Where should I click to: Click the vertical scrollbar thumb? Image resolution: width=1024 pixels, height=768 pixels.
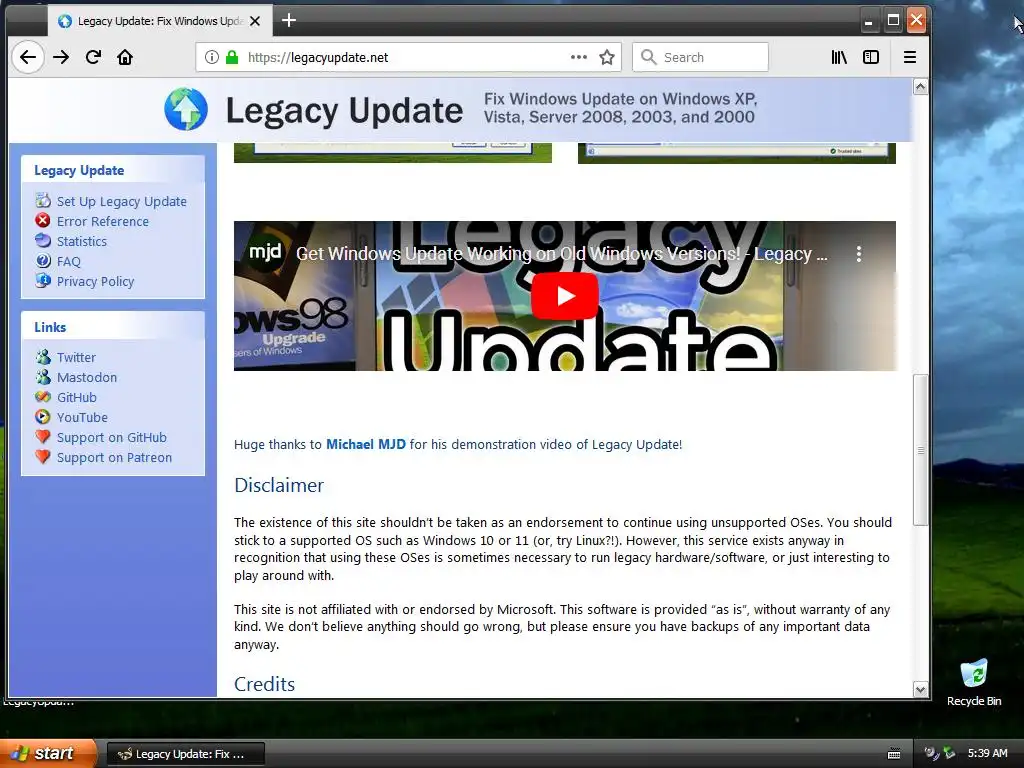920,450
